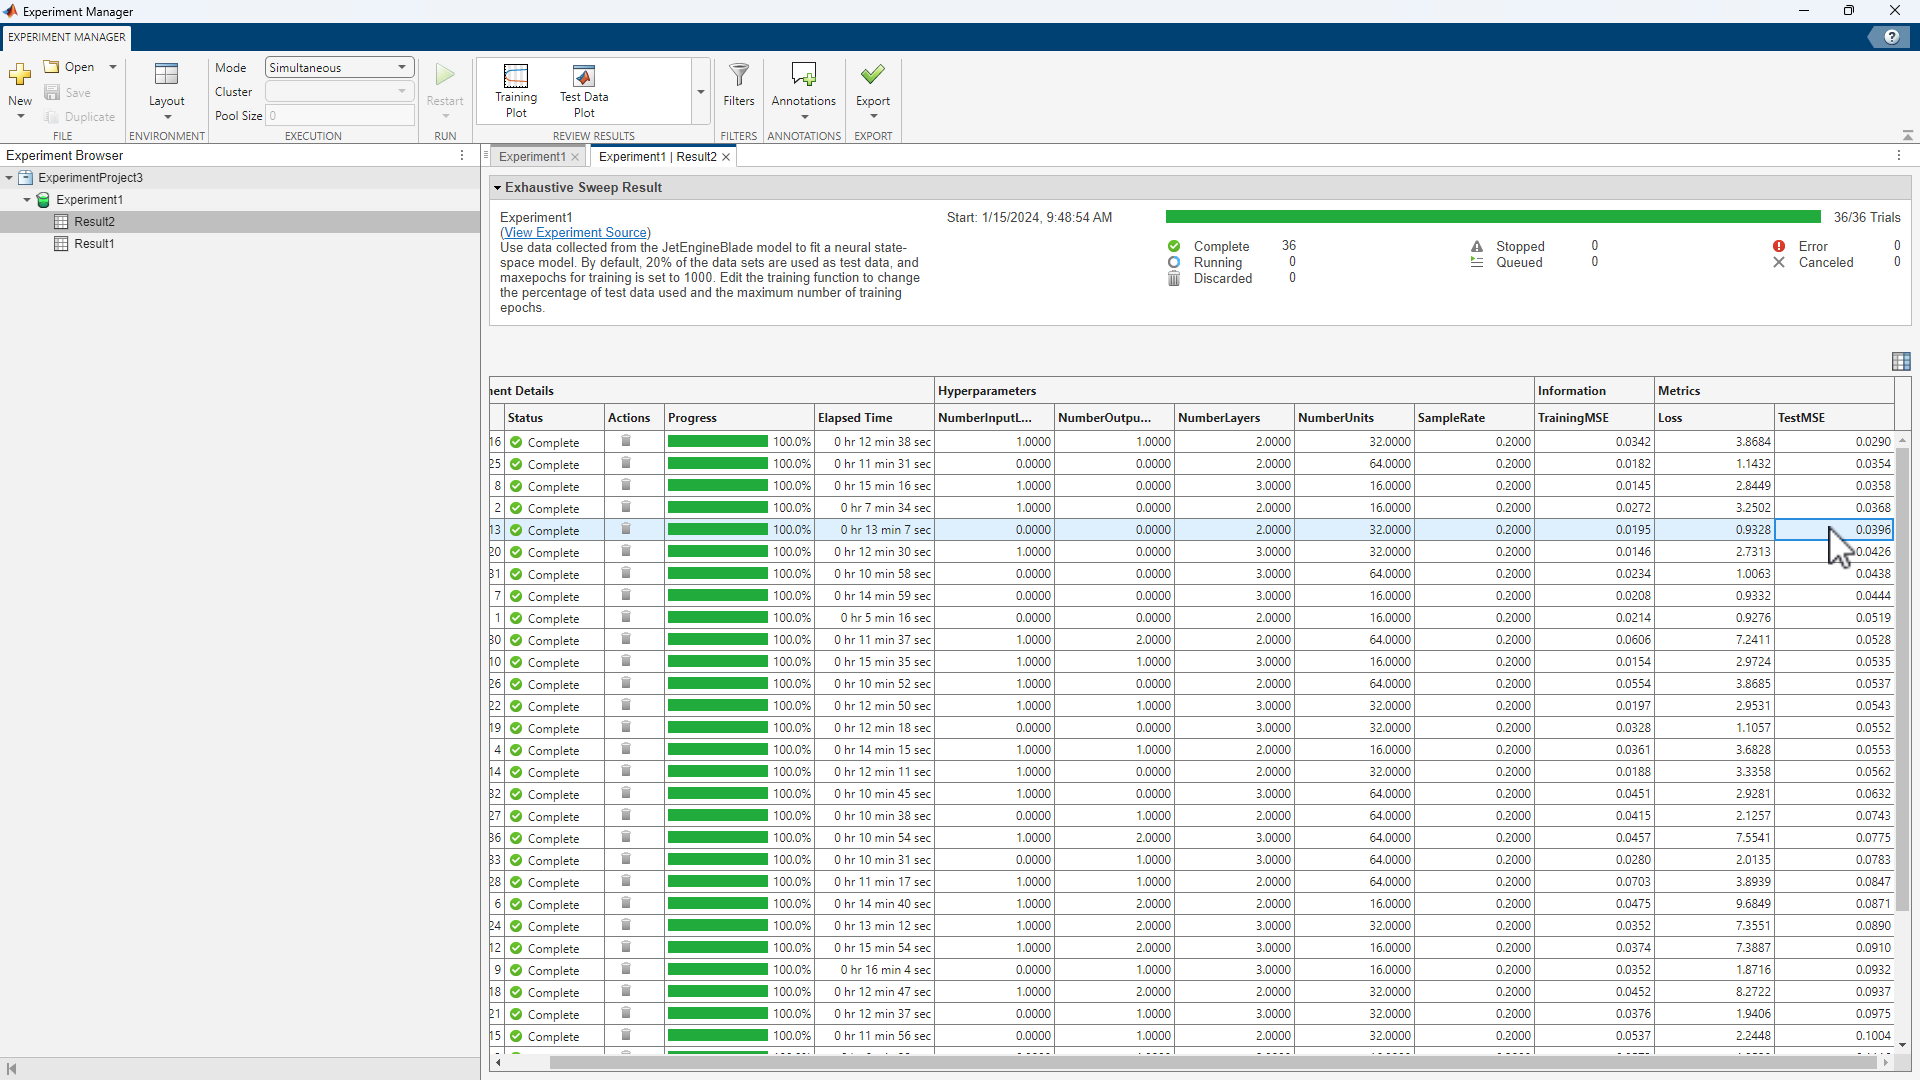Discard trial 16 with its trash icon
The width and height of the screenshot is (1920, 1080).
tap(626, 442)
